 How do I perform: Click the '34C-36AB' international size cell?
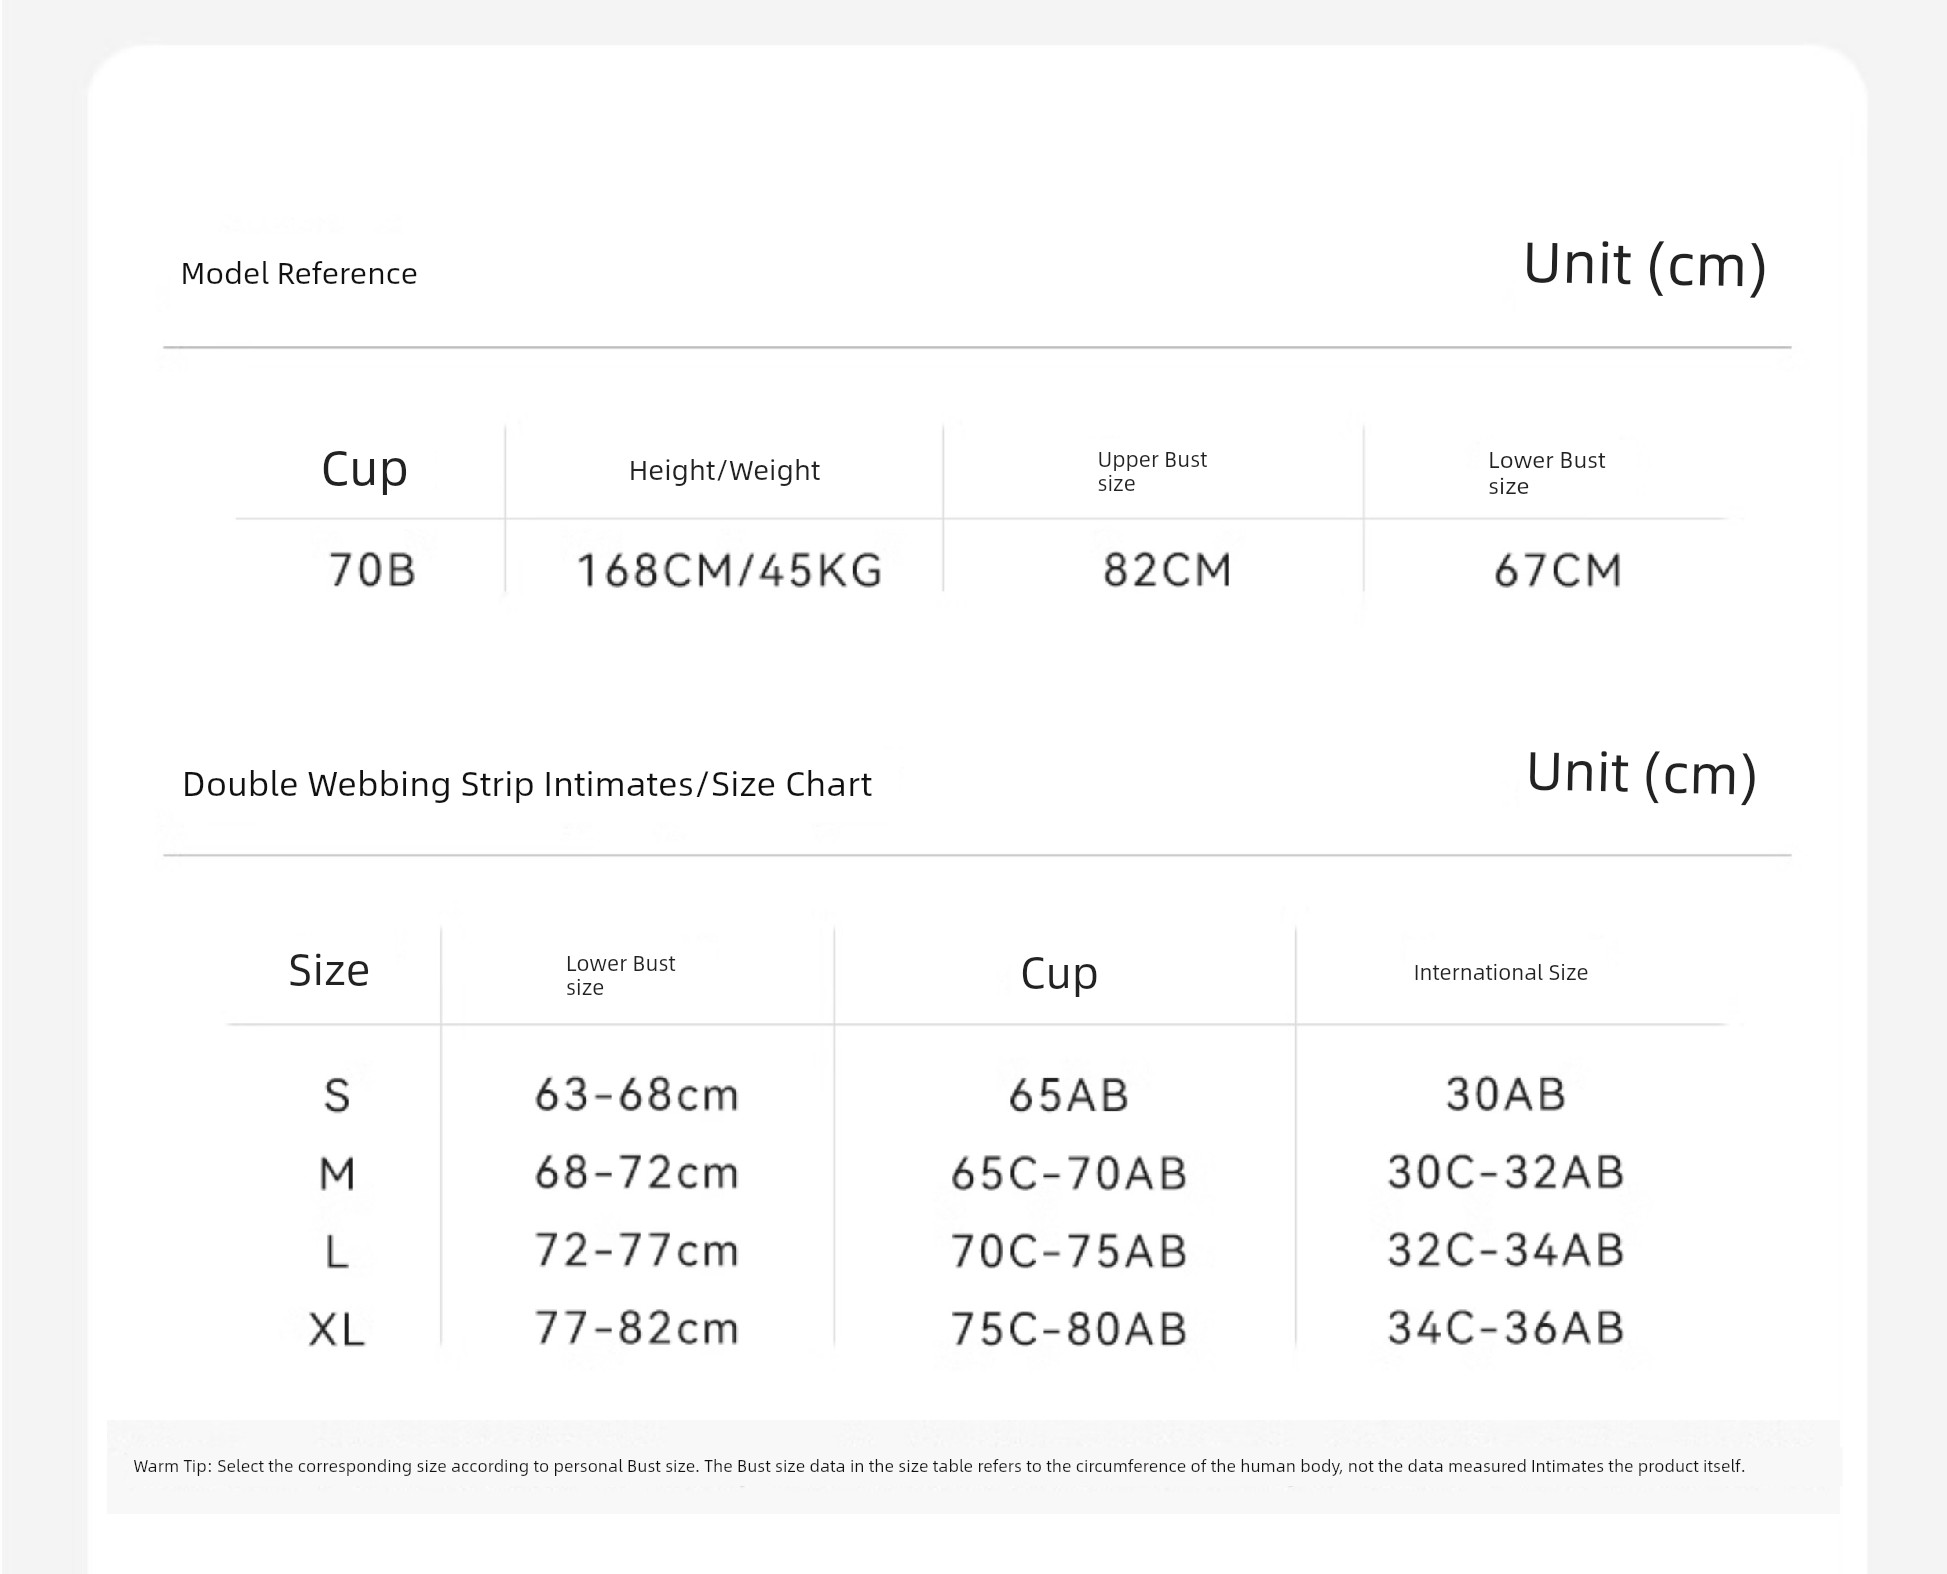click(x=1506, y=1328)
